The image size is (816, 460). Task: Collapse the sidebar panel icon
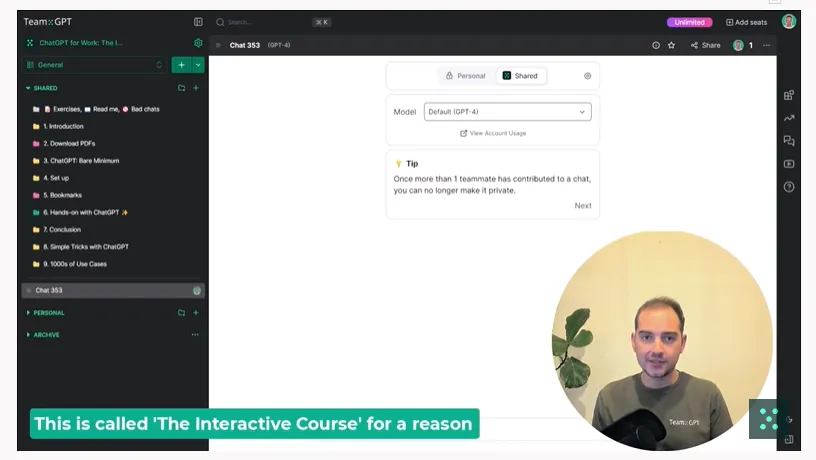click(x=198, y=22)
